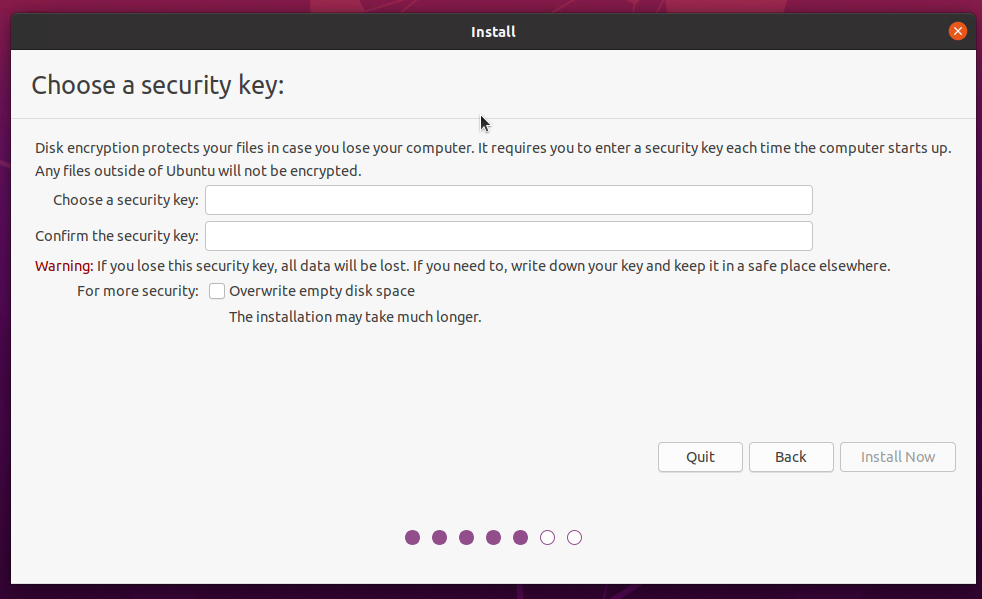Enable the Overwrite empty disk space checkbox
This screenshot has height=599, width=982.
tap(217, 291)
